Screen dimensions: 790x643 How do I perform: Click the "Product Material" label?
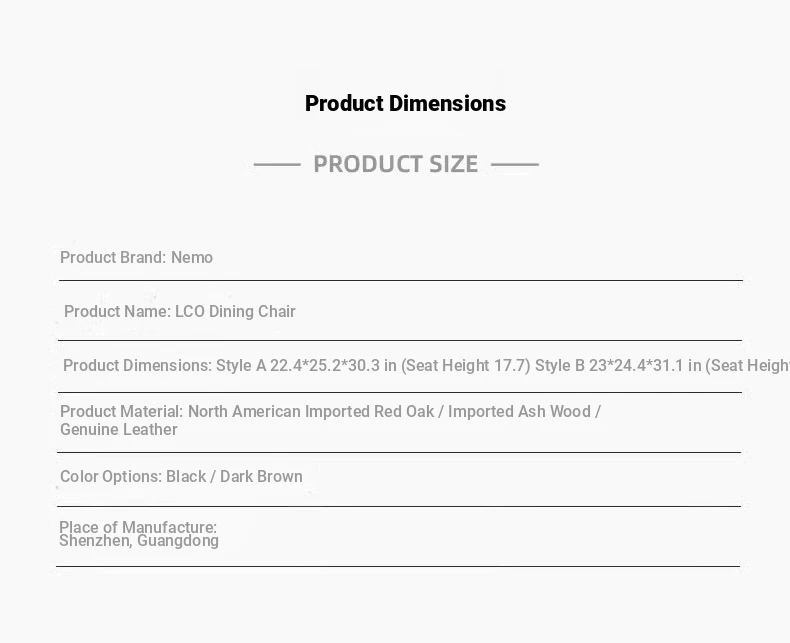(122, 412)
